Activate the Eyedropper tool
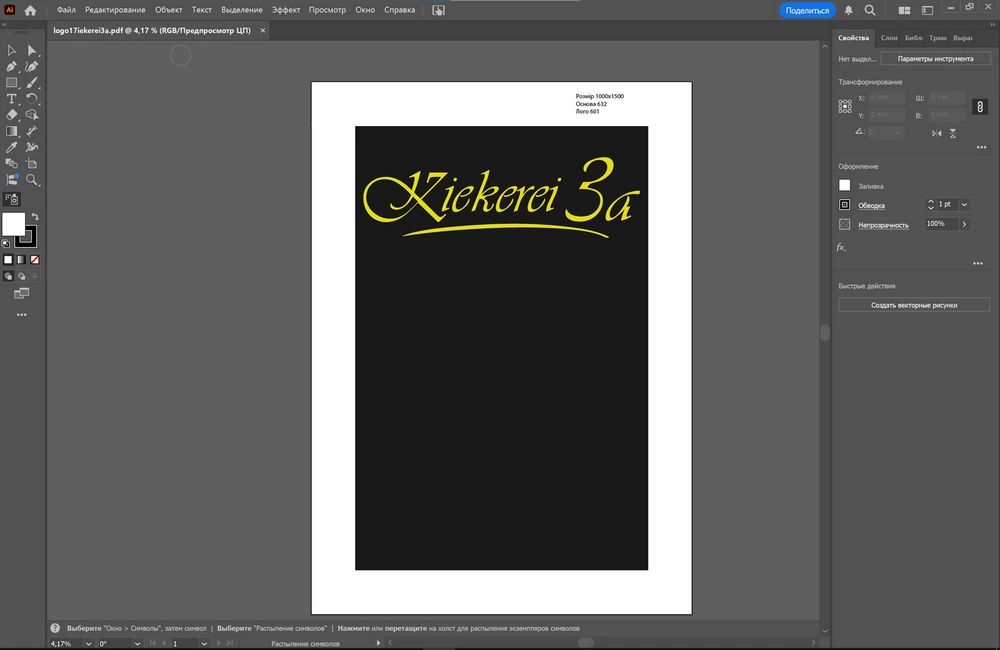Viewport: 1000px width, 650px height. point(12,147)
